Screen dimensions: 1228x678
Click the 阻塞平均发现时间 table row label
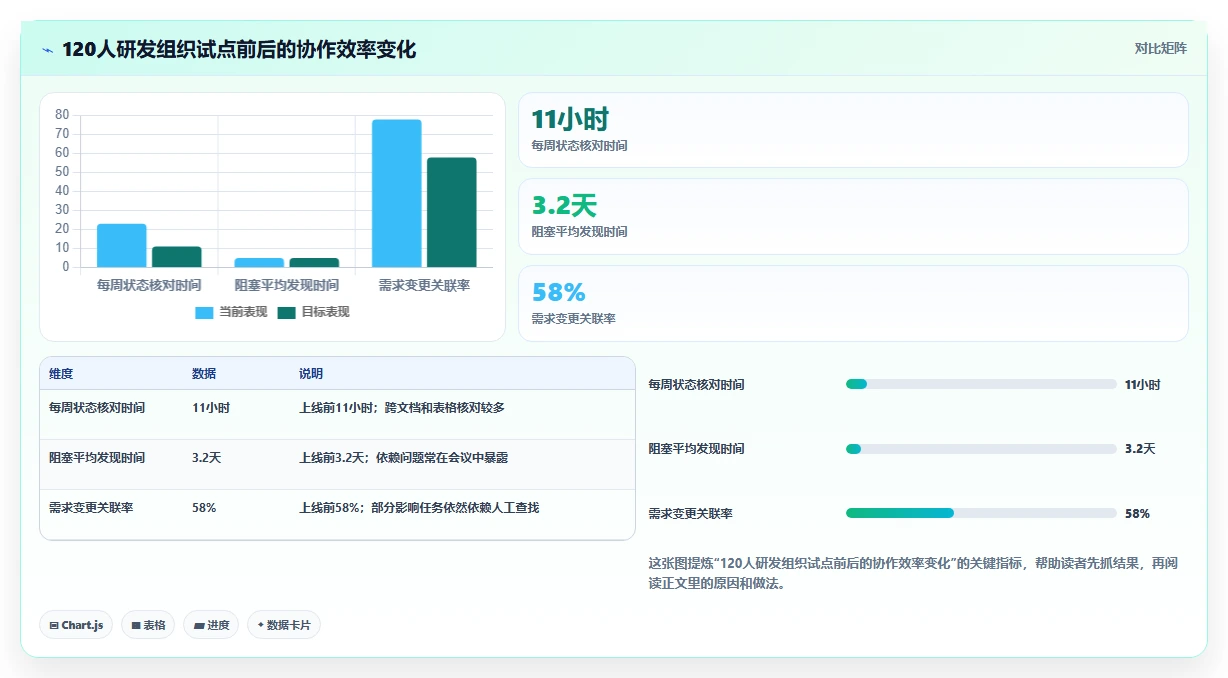[97, 458]
